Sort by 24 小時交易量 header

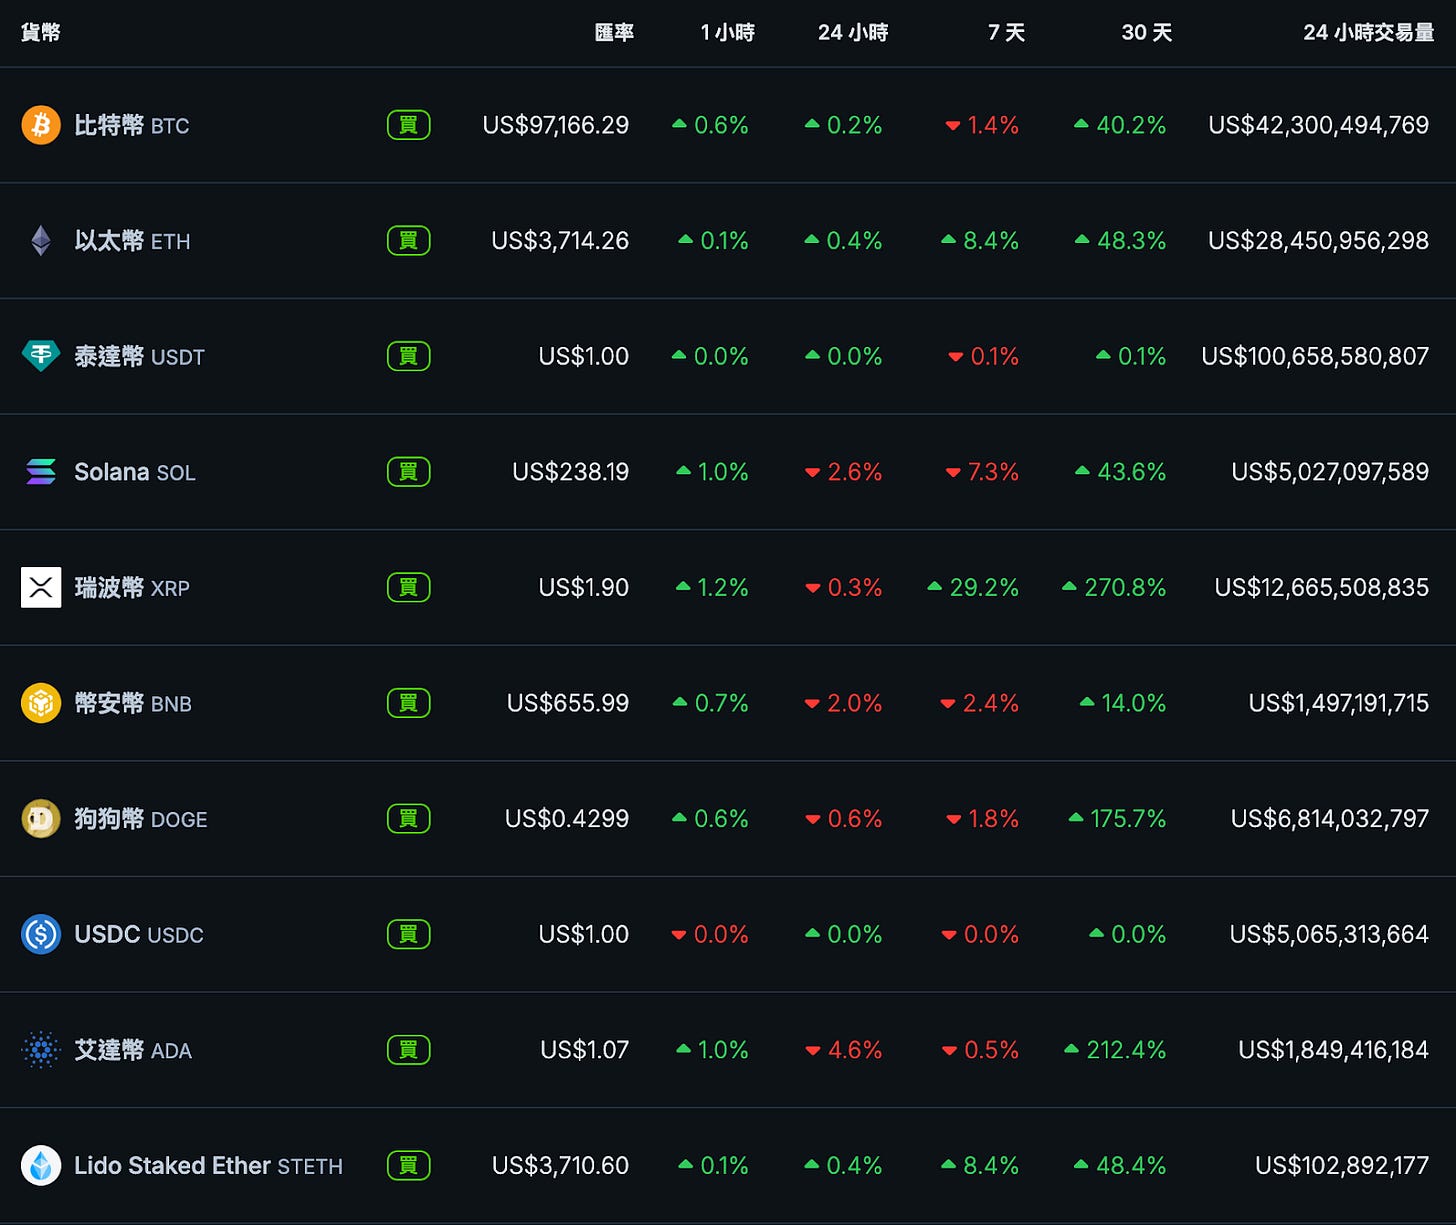(1368, 33)
